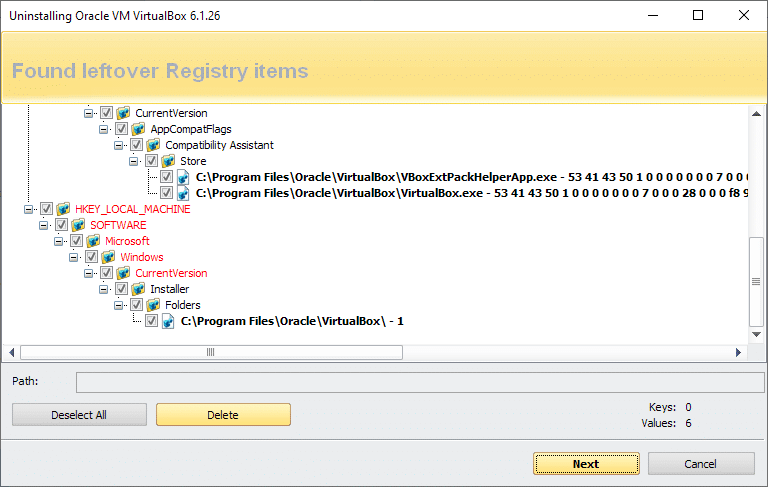Screen dimensions: 768x487
Task: Select C:\Program Files\Oracle\VirtualBox\ - 1 text
Action: [292, 321]
